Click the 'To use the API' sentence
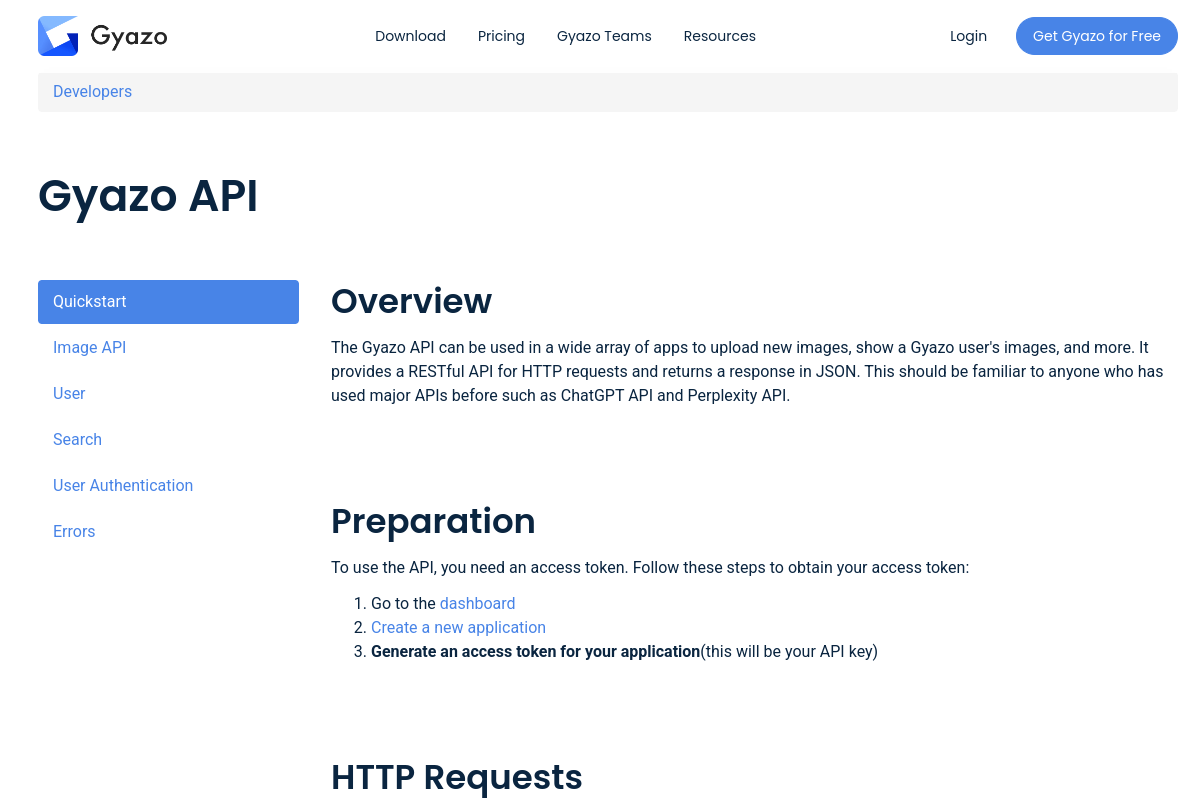 650,568
